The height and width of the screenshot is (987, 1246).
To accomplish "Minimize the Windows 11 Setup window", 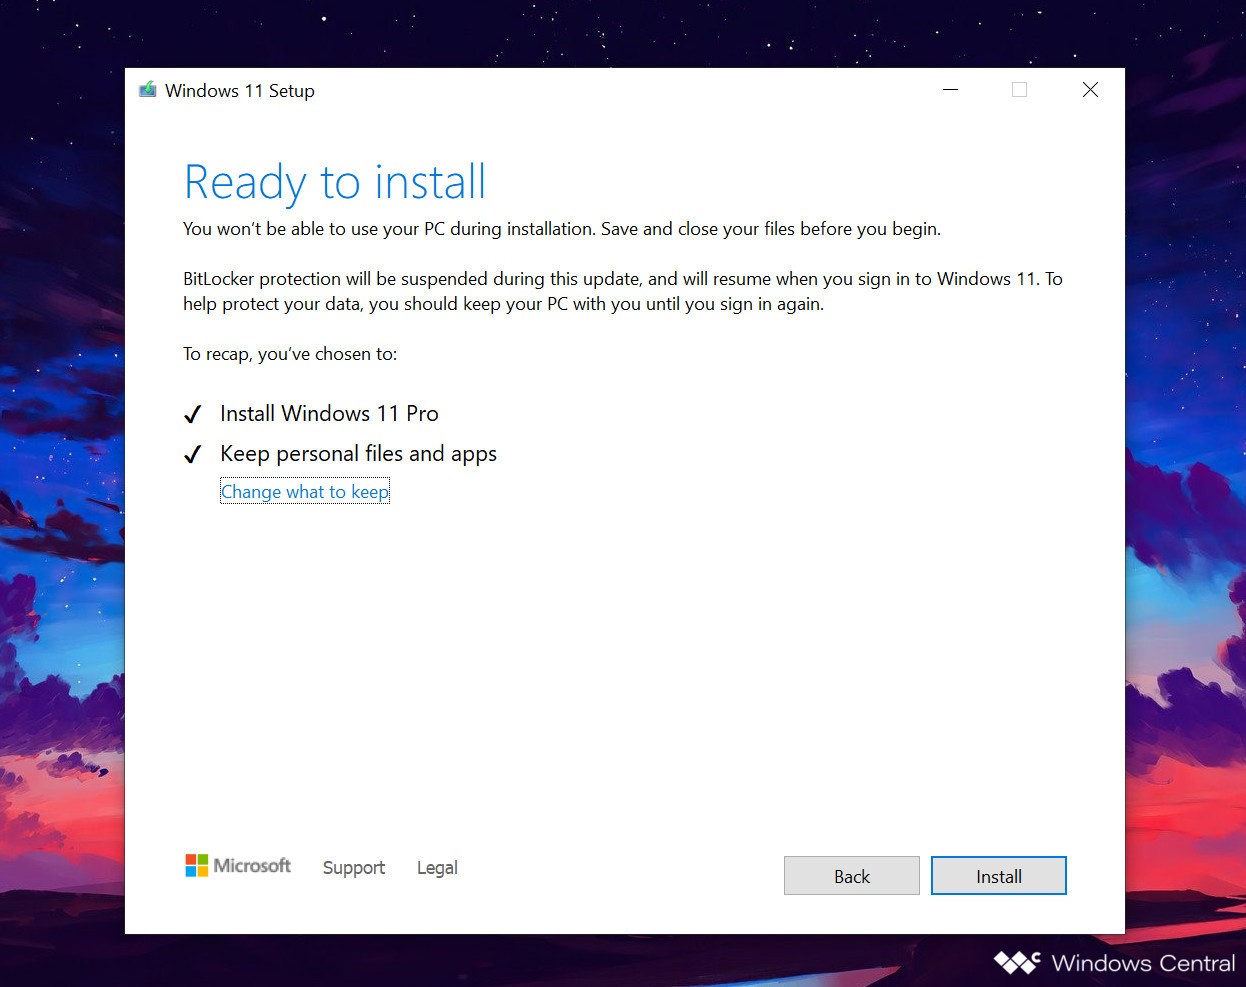I will tap(950, 90).
